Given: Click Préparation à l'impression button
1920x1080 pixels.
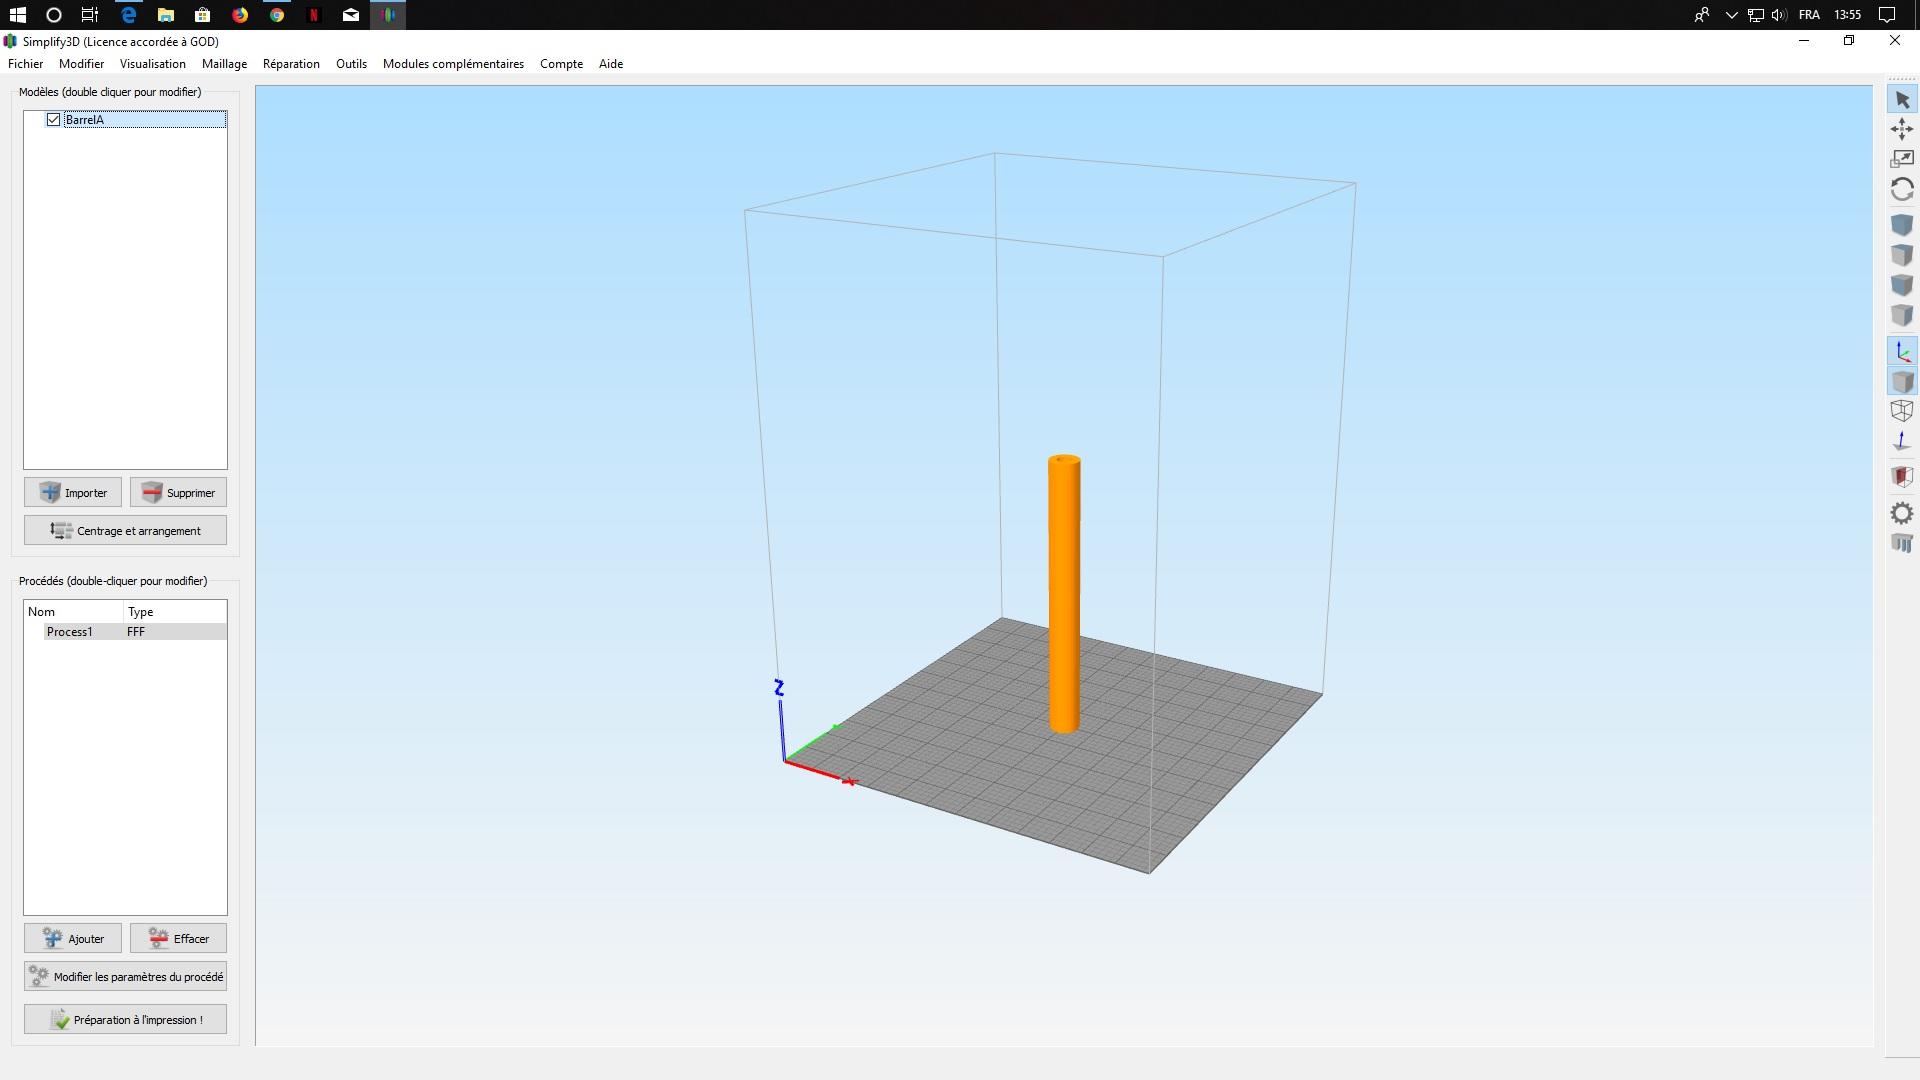Looking at the screenshot, I should [125, 1020].
